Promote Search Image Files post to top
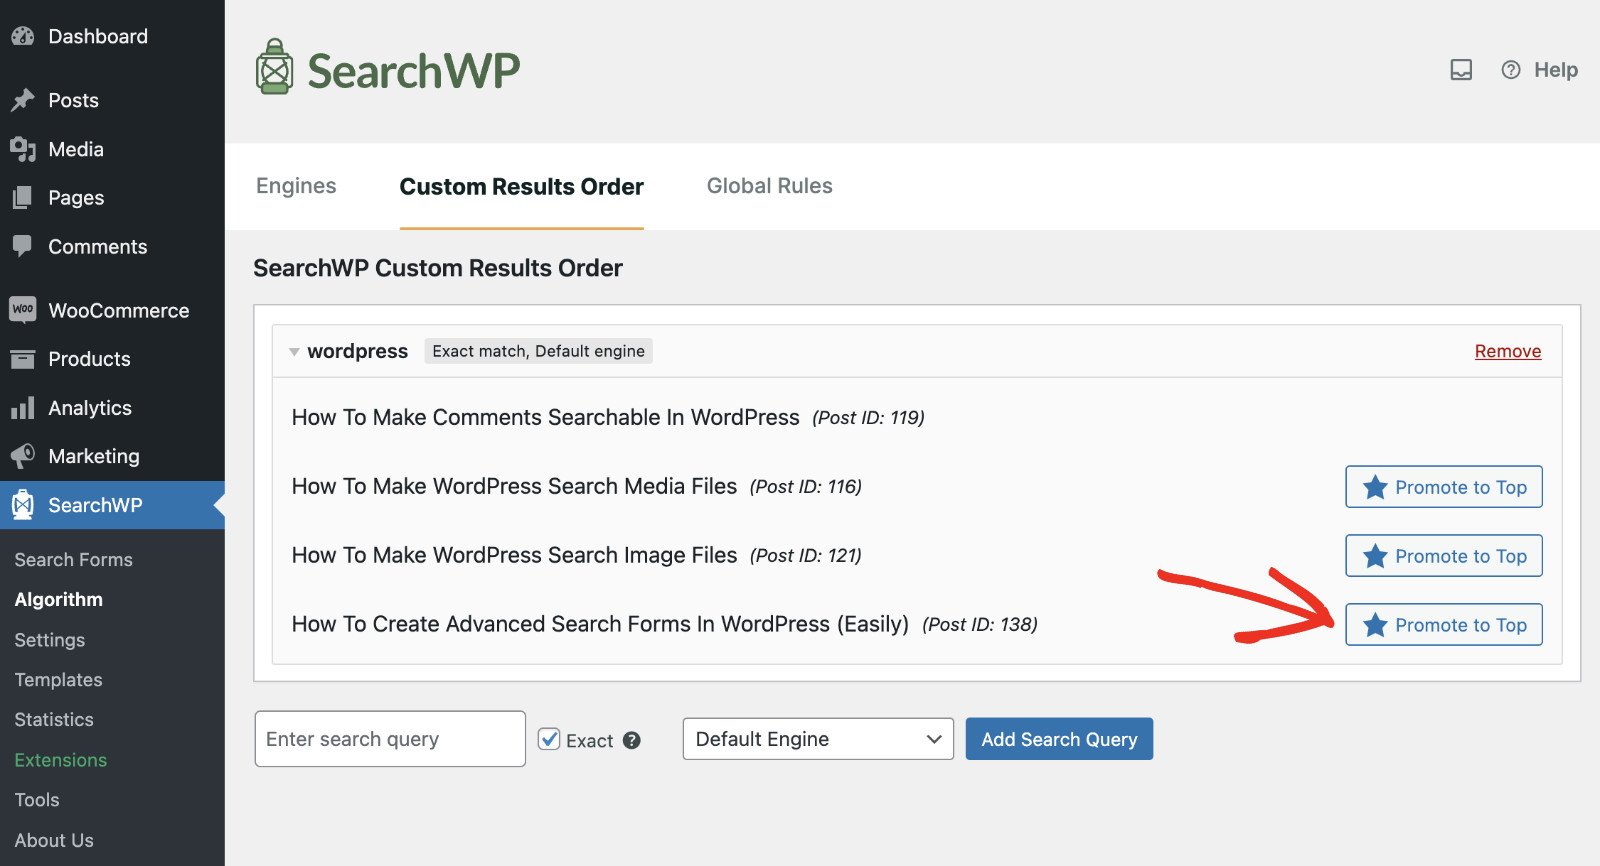The height and width of the screenshot is (866, 1600). point(1444,556)
